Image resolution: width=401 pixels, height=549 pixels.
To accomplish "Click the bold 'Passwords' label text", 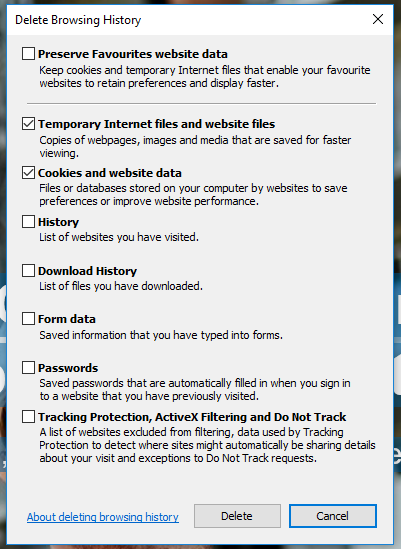I will (68, 368).
